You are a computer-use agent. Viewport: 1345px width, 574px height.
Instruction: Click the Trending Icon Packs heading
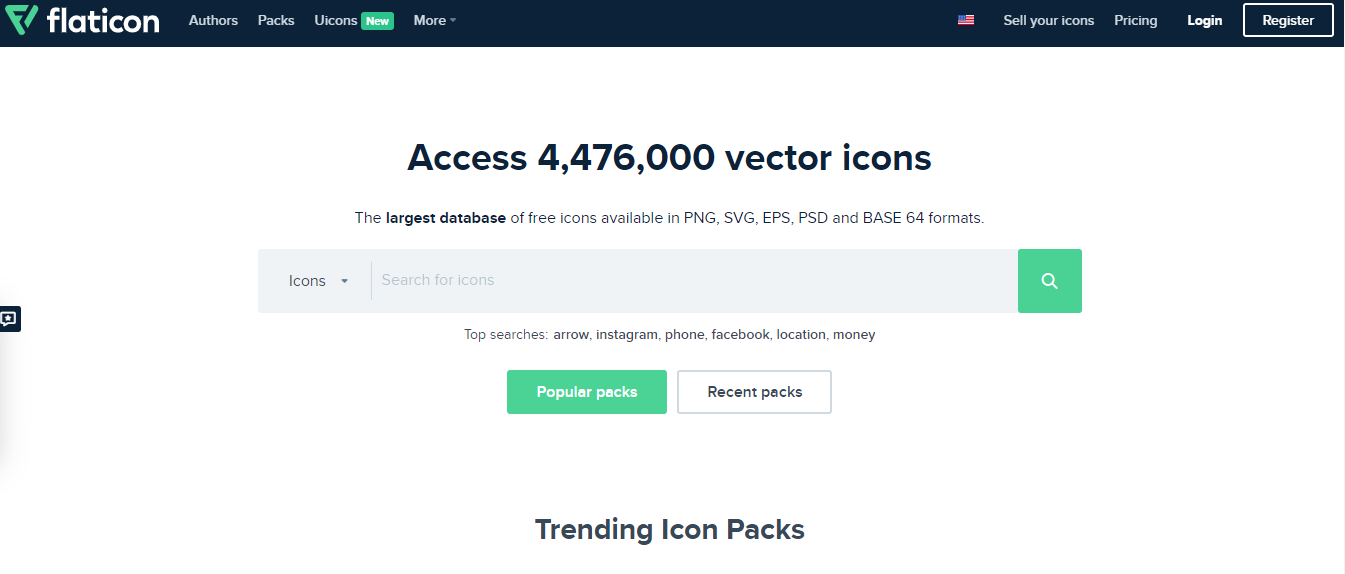tap(670, 529)
